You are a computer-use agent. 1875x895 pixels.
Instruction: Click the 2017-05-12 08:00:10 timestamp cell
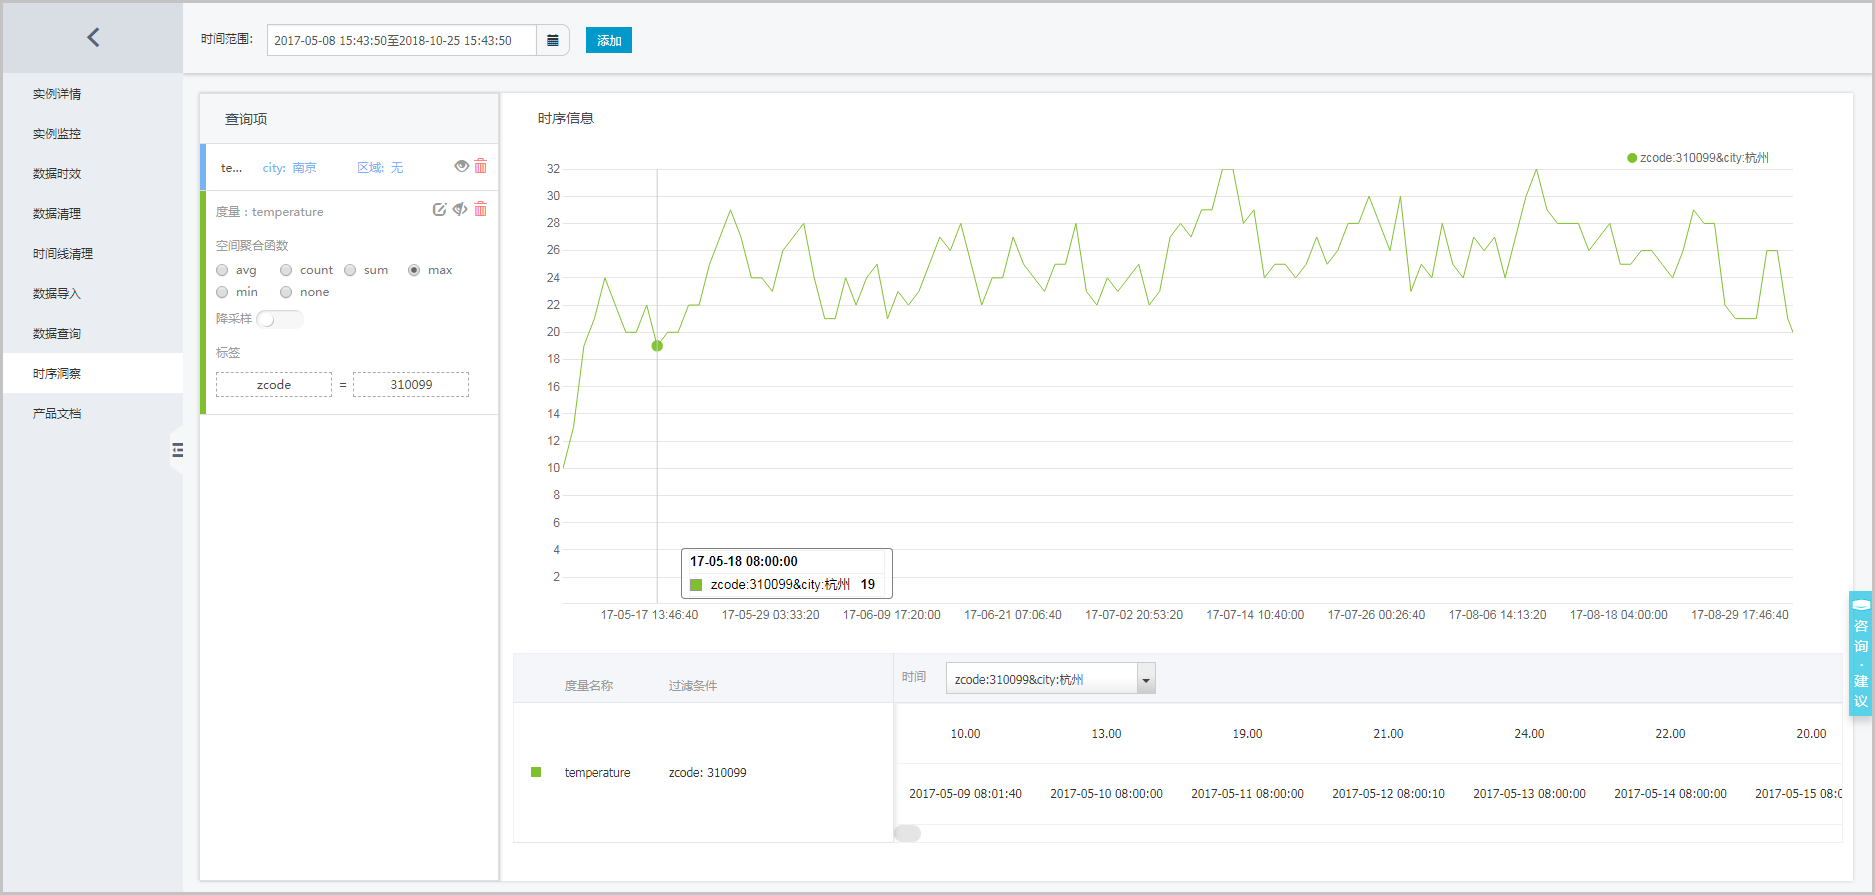tap(1388, 794)
